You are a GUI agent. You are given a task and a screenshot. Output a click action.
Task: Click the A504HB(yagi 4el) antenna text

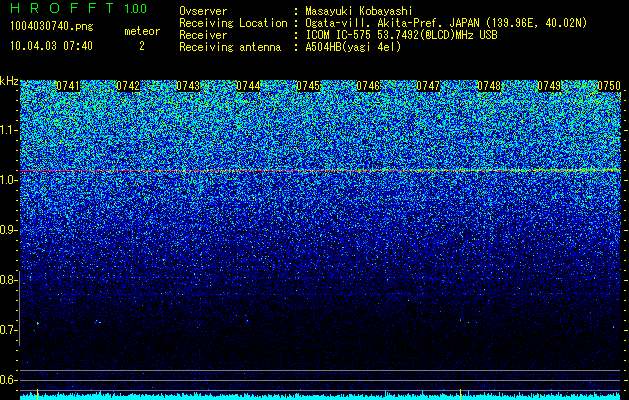[x=353, y=47]
